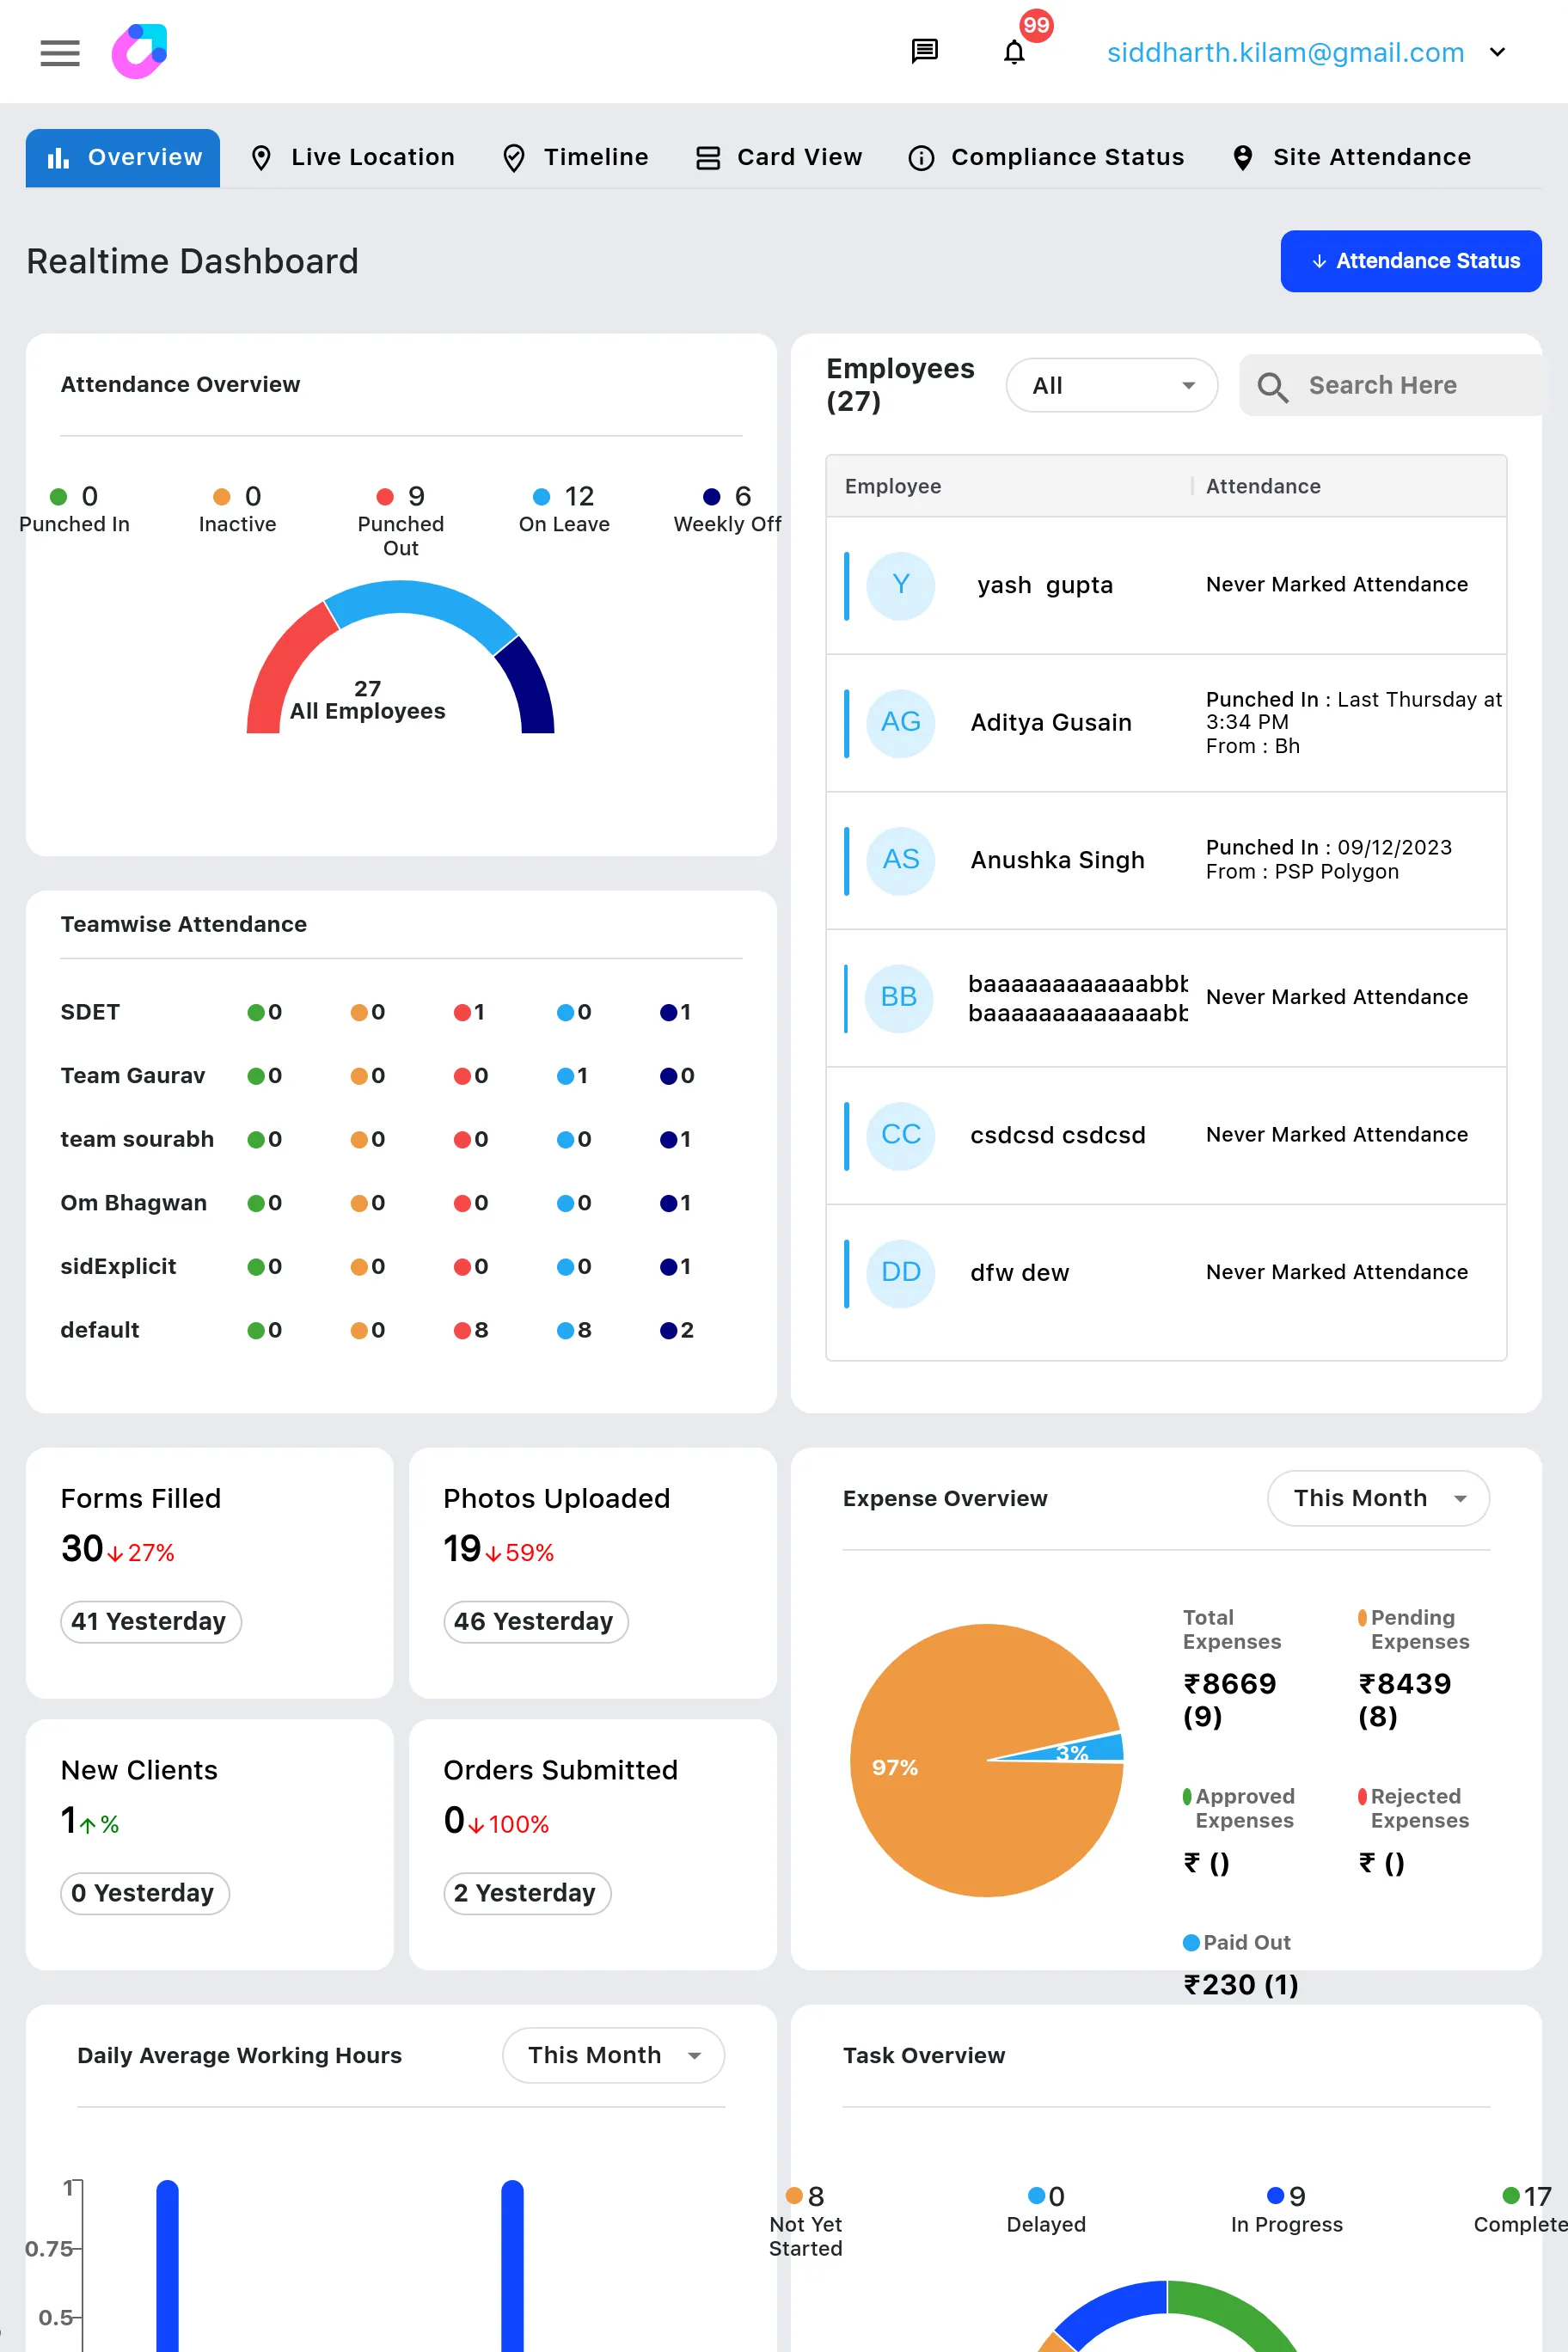Switch to the Overview tab
This screenshot has width=1568, height=2352.
point(123,158)
